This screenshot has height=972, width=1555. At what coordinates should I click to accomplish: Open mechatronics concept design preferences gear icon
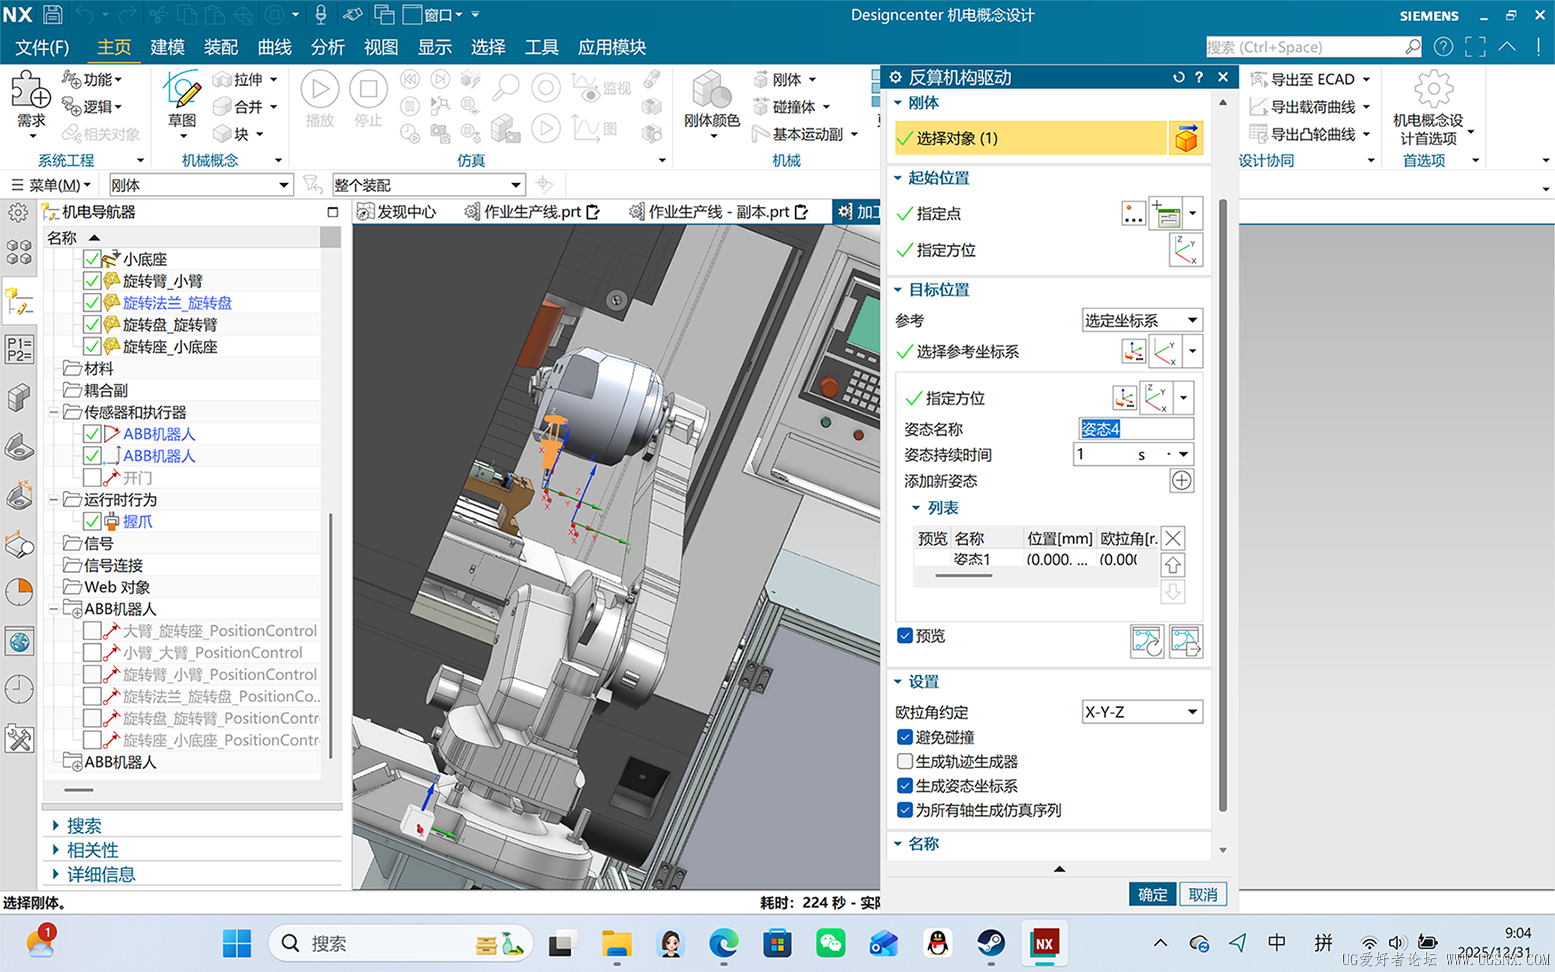click(1432, 91)
